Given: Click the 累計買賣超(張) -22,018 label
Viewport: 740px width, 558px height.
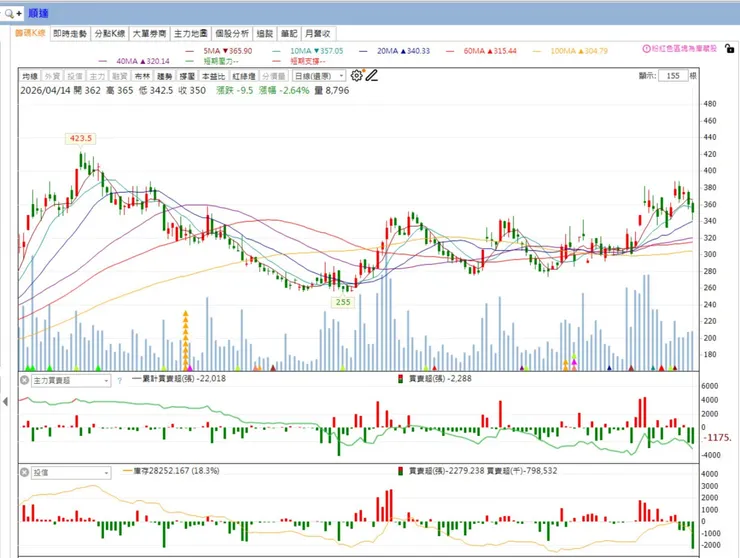Looking at the screenshot, I should [x=179, y=379].
